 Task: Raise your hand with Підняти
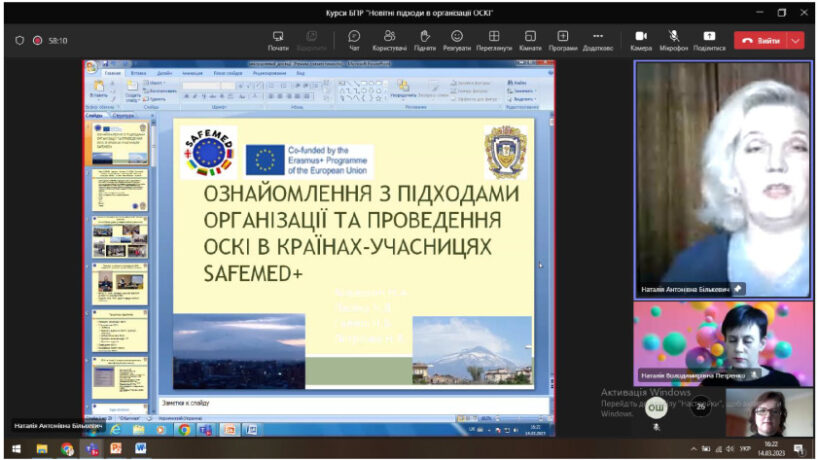[425, 38]
